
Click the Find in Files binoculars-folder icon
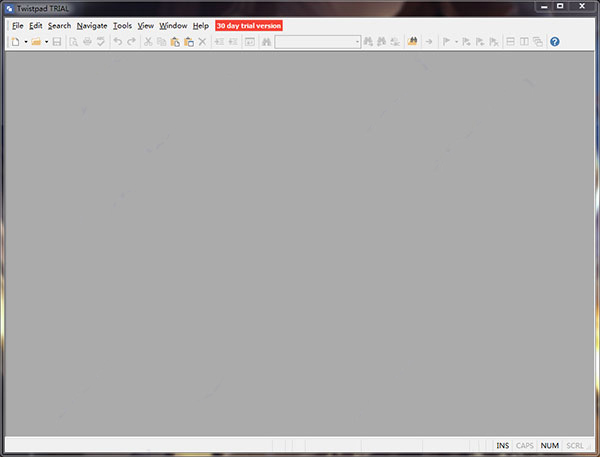tap(412, 41)
